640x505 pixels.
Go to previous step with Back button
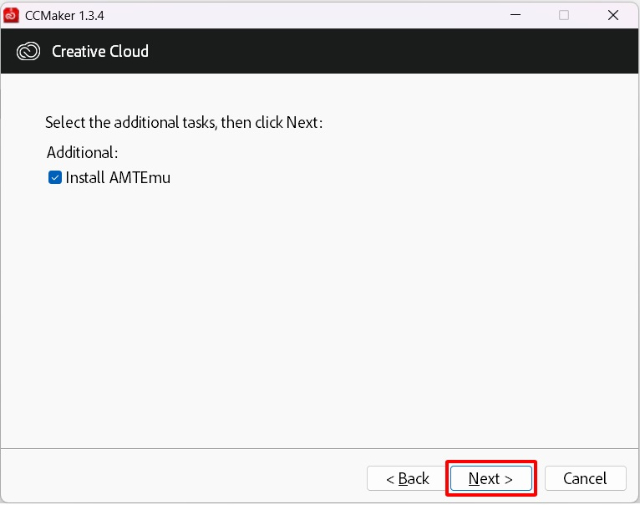[407, 478]
